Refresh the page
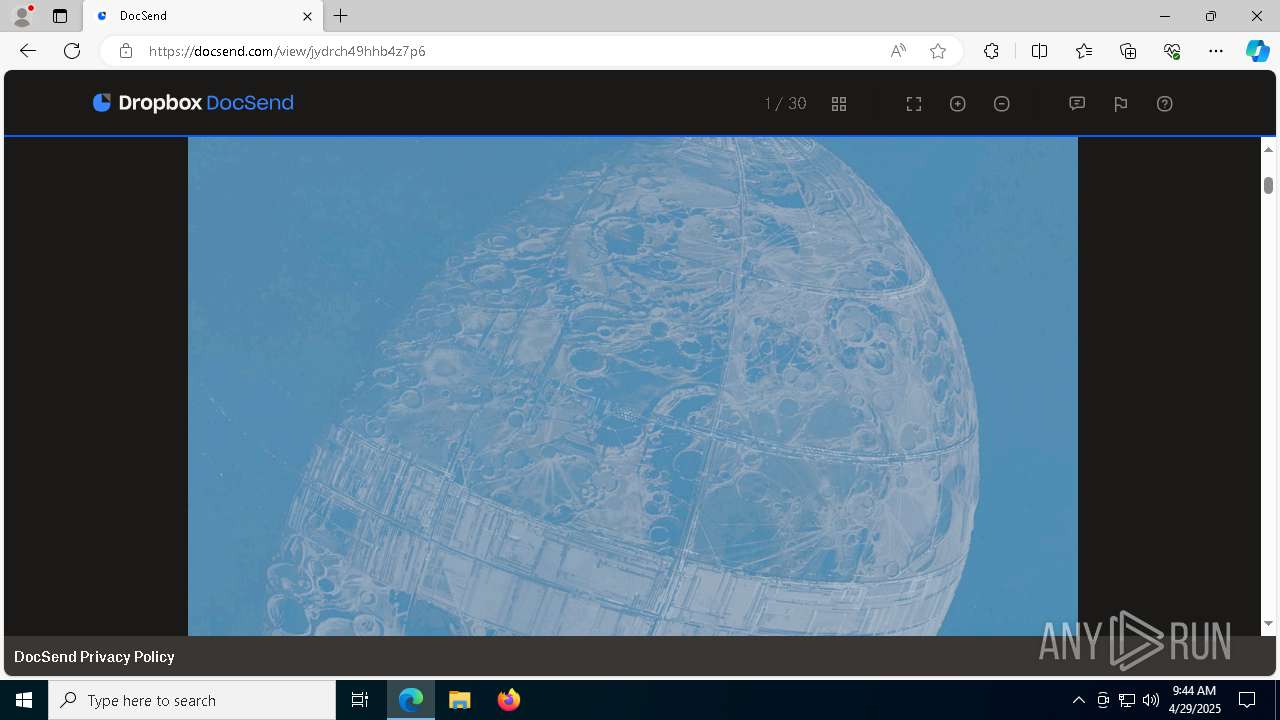The width and height of the screenshot is (1280, 720). [x=72, y=51]
